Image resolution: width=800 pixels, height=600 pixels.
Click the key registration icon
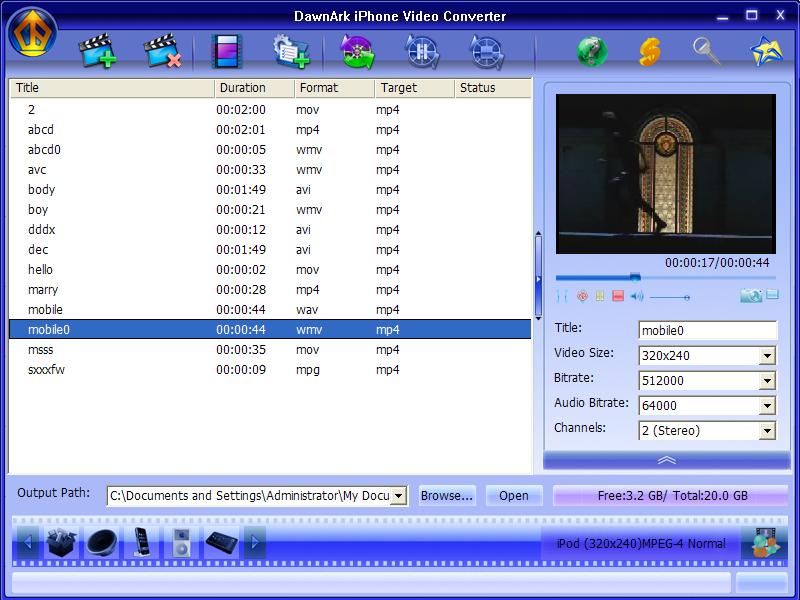[x=707, y=51]
